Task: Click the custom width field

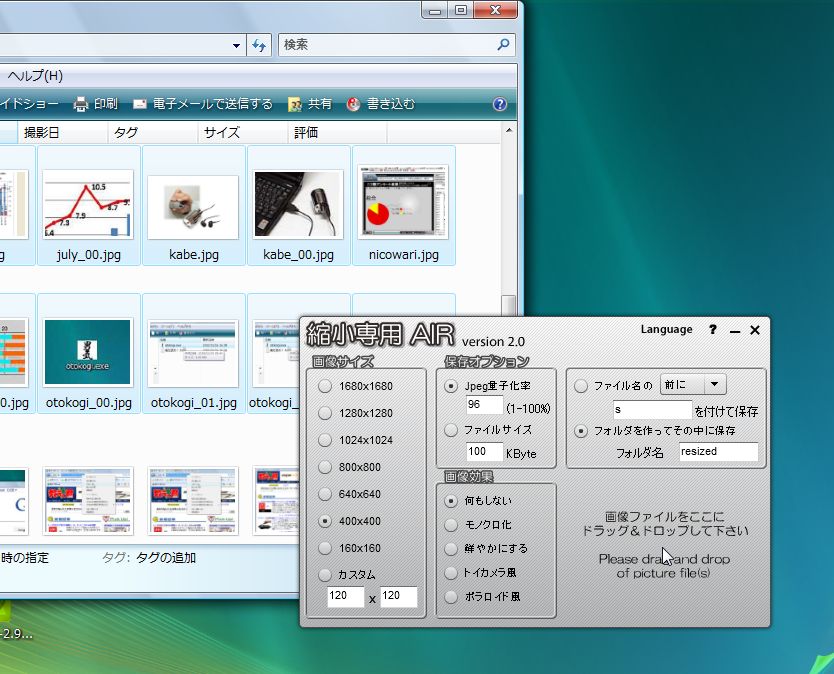Action: pyautogui.click(x=345, y=596)
